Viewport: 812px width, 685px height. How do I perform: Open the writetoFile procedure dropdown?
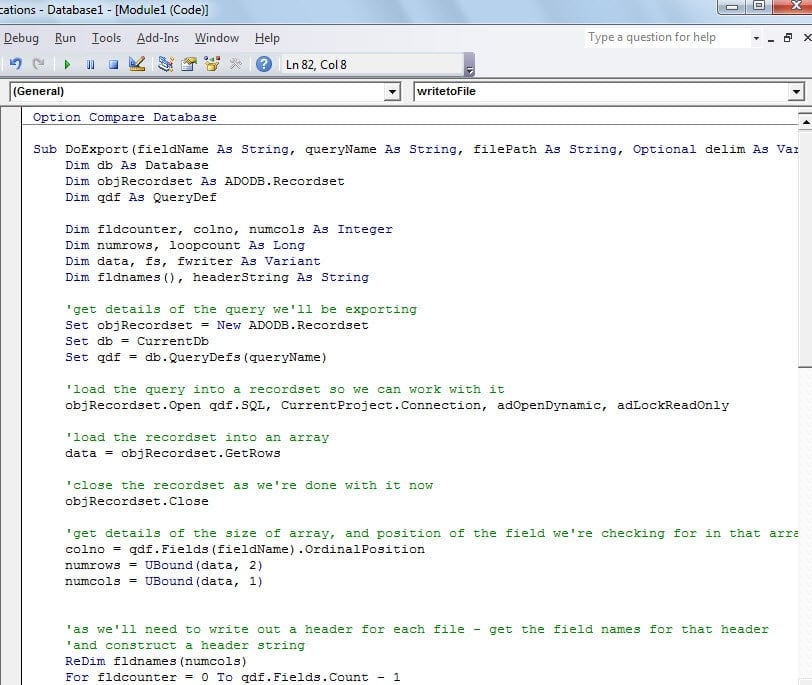coord(795,91)
